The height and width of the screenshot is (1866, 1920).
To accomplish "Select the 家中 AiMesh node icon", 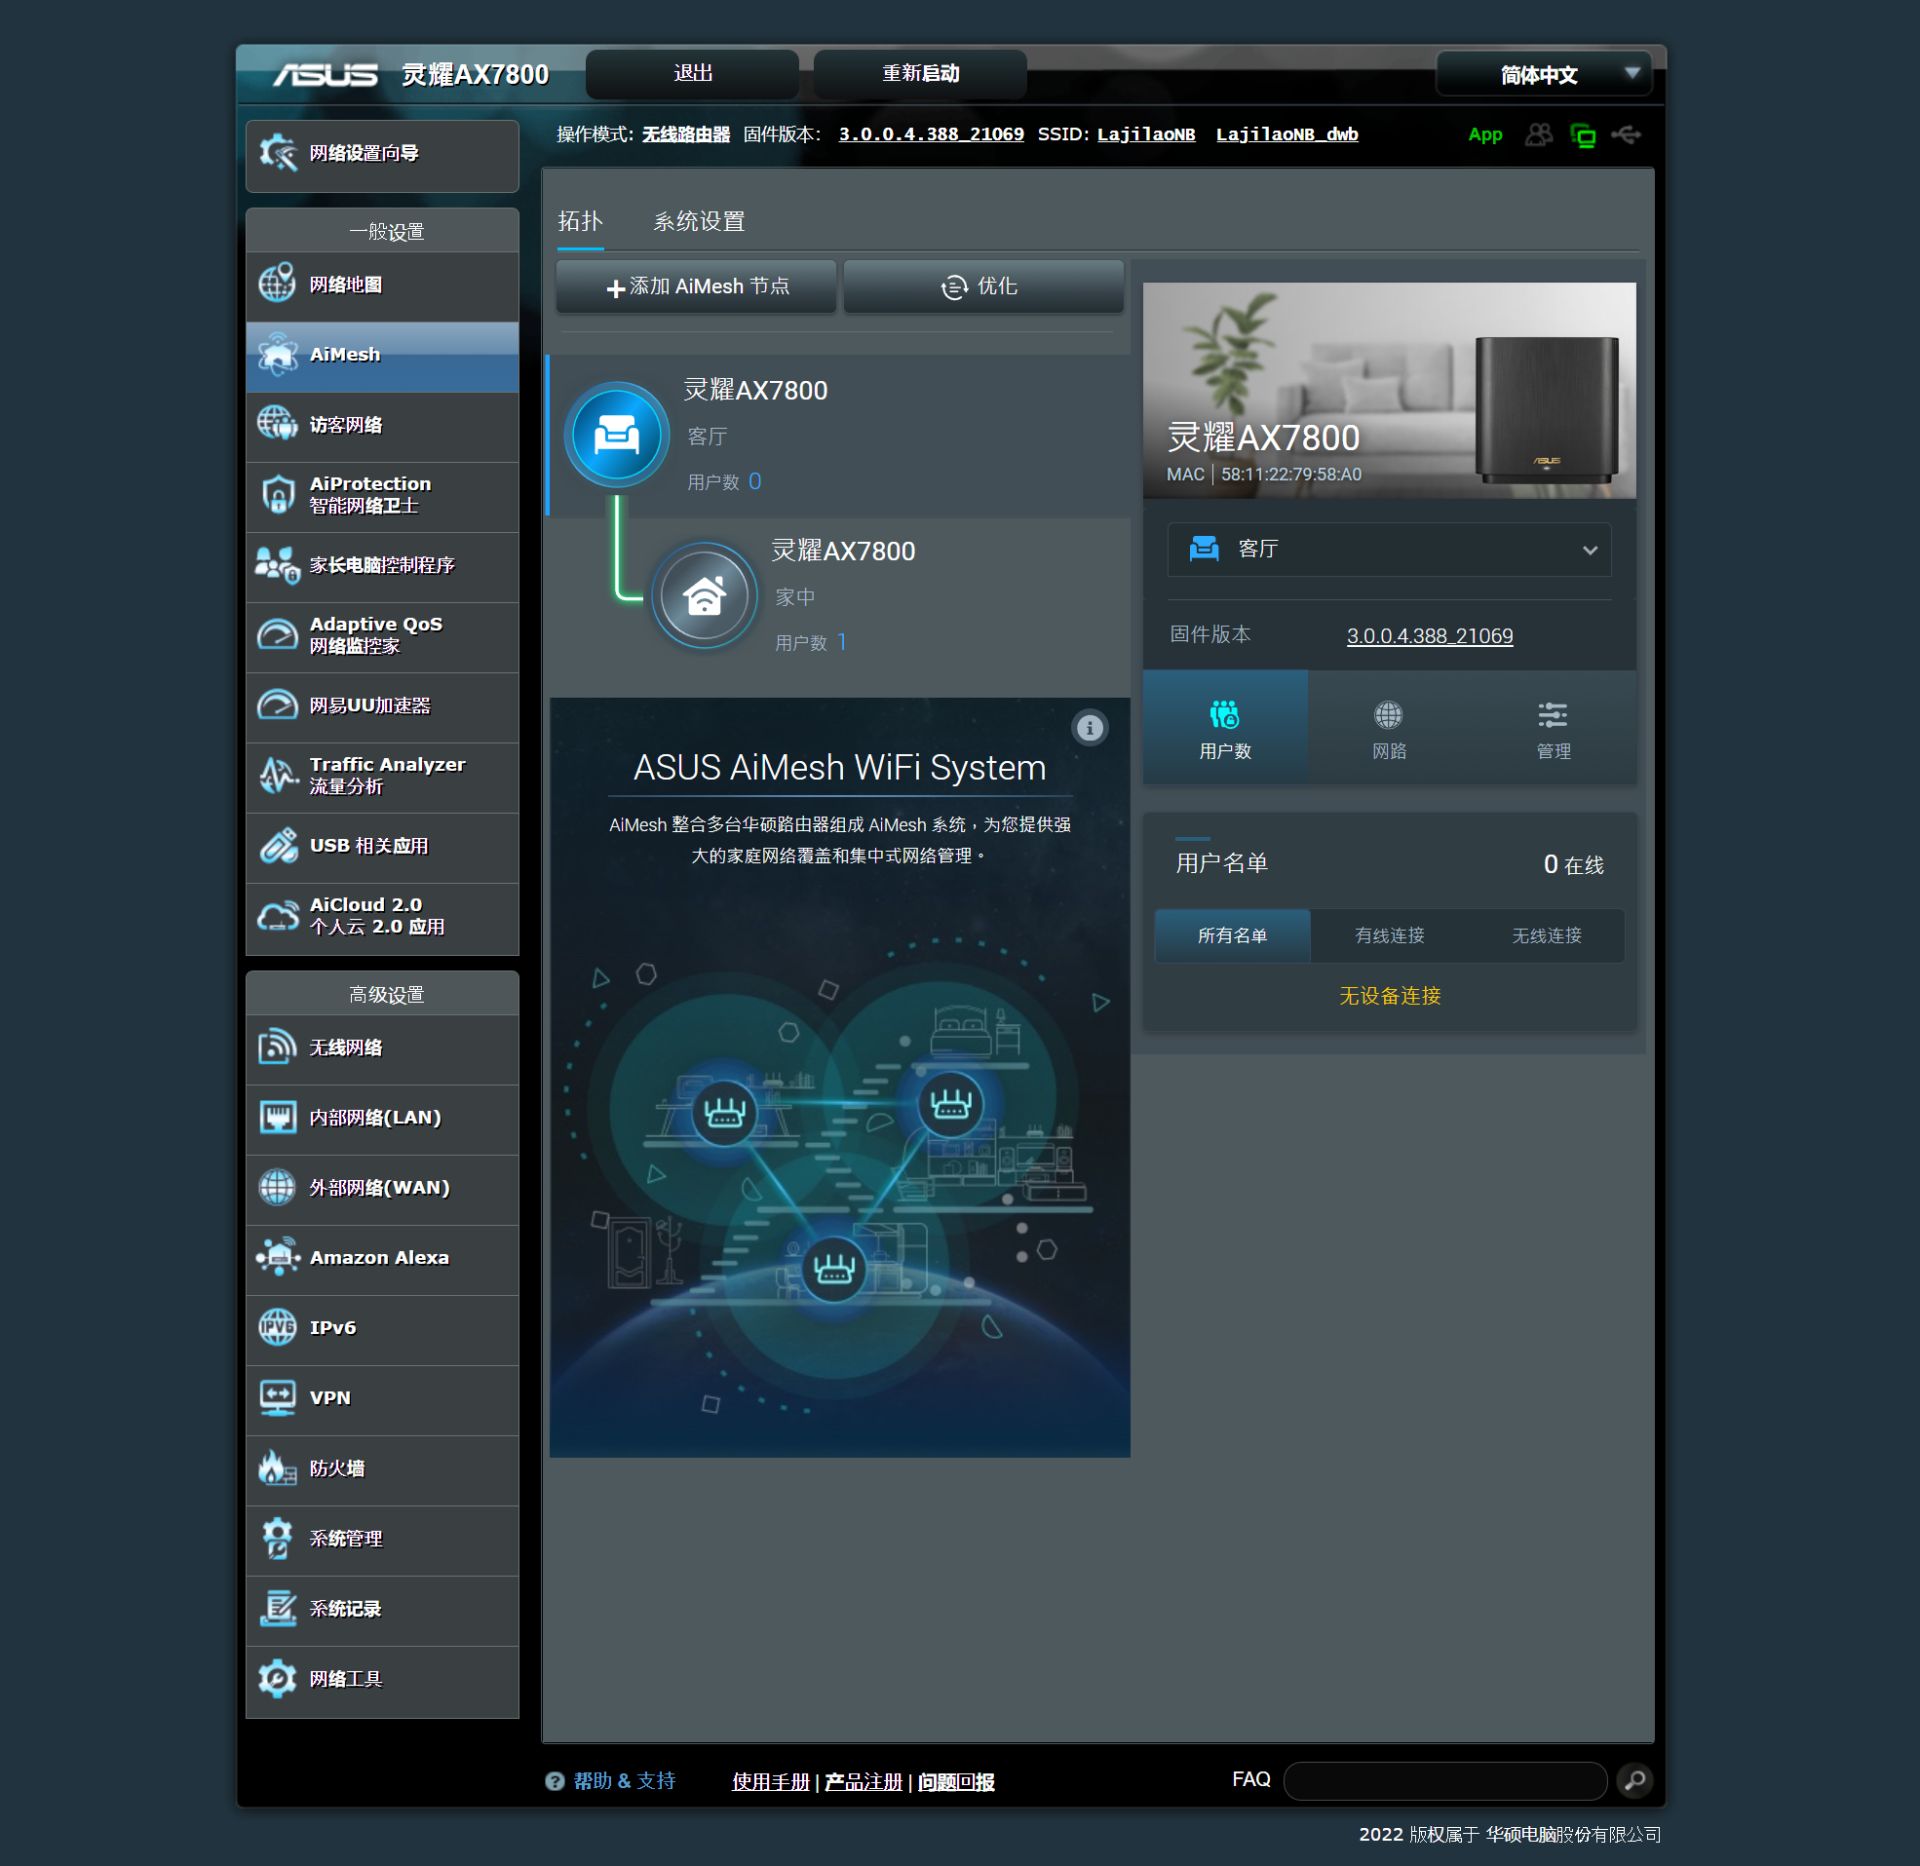I will click(x=704, y=596).
